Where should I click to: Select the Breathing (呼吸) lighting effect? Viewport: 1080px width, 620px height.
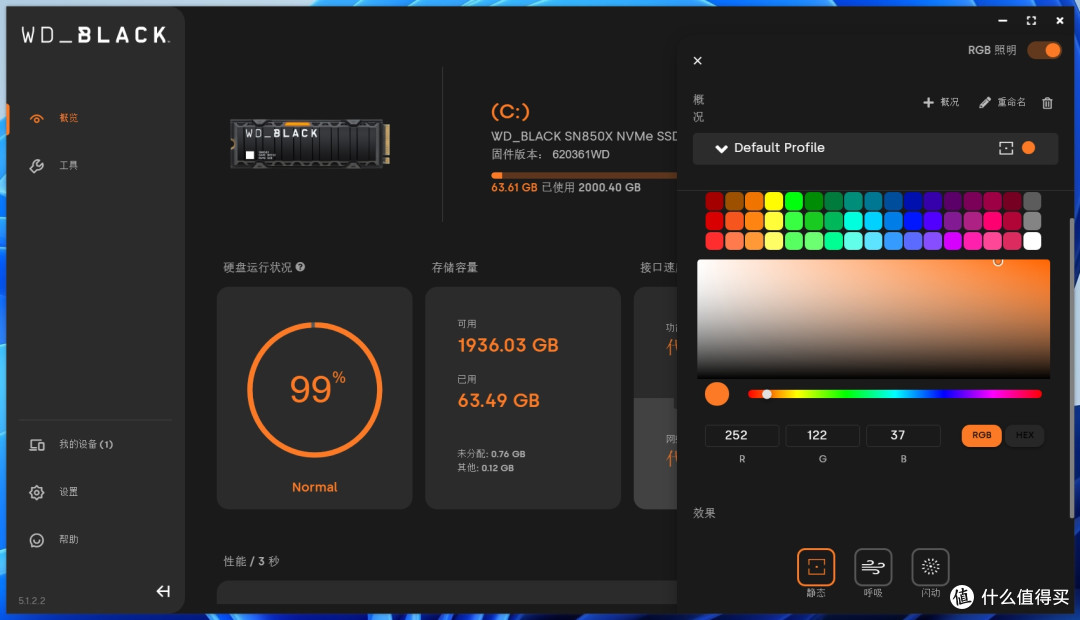click(x=873, y=567)
